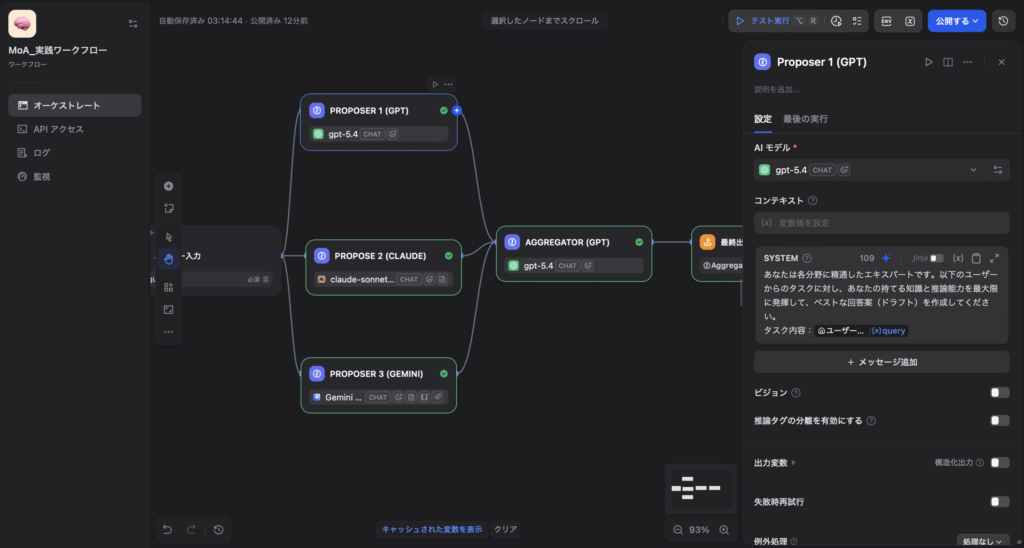Select pointer mode tool
This screenshot has width=1024, height=548.
click(x=168, y=236)
